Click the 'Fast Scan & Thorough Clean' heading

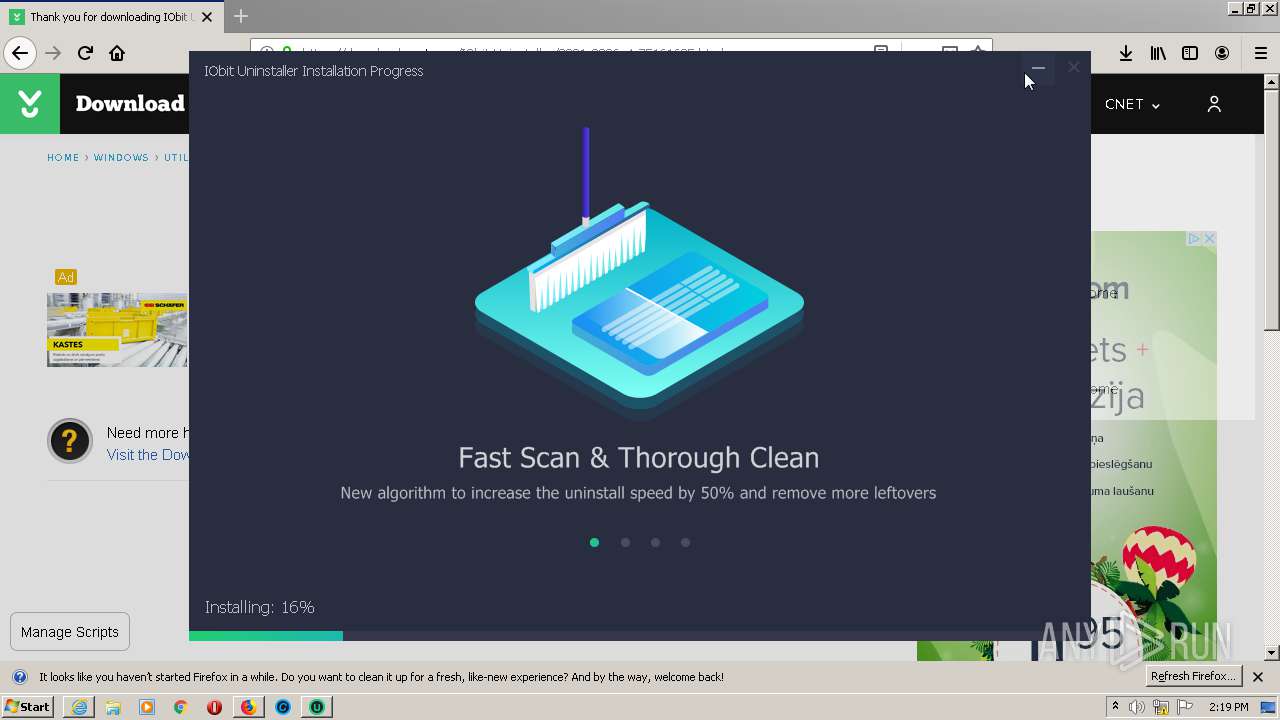tap(638, 457)
